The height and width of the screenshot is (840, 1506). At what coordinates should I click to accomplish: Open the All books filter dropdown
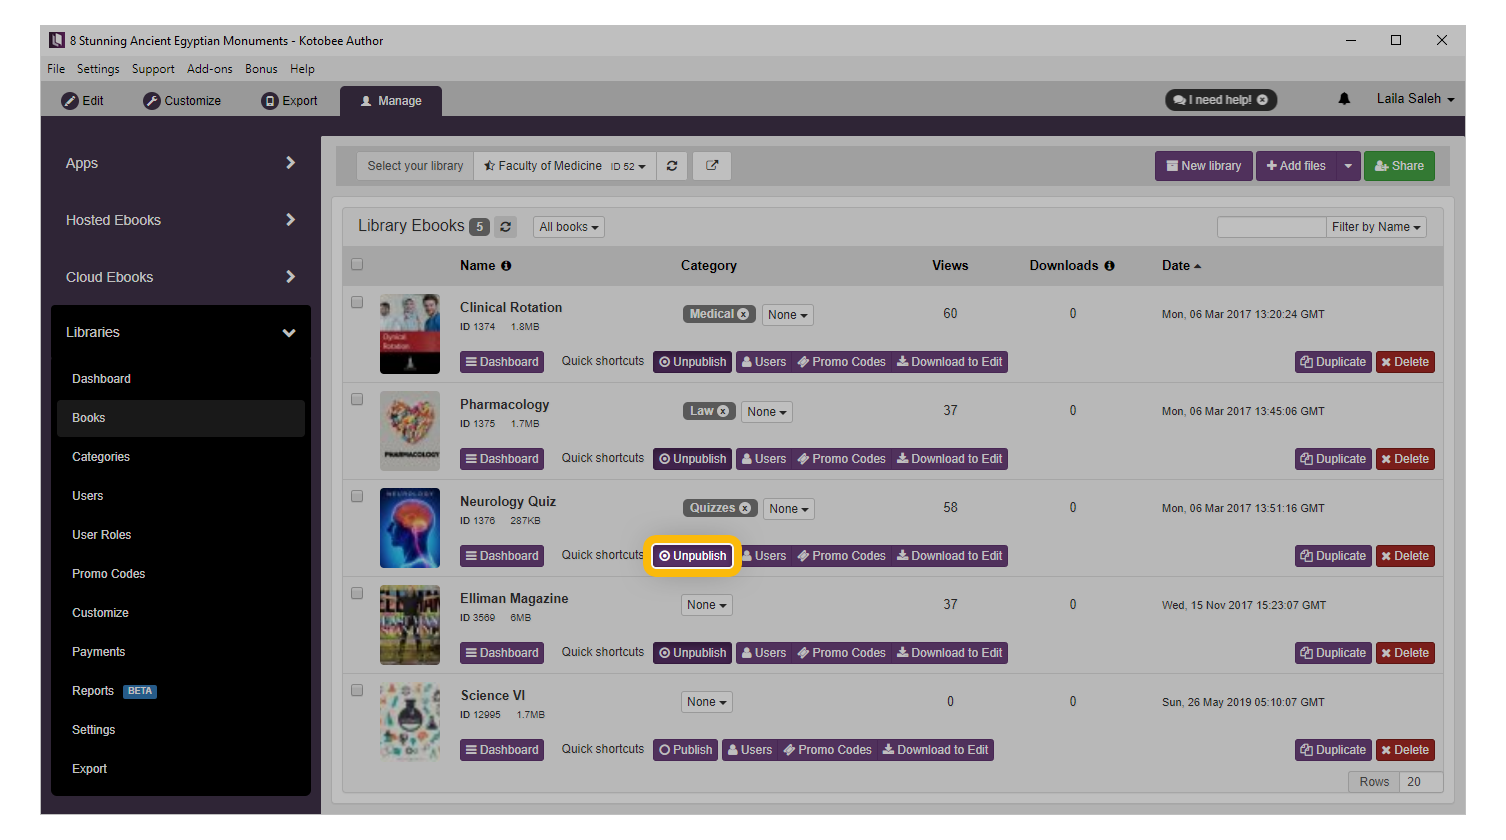[569, 227]
